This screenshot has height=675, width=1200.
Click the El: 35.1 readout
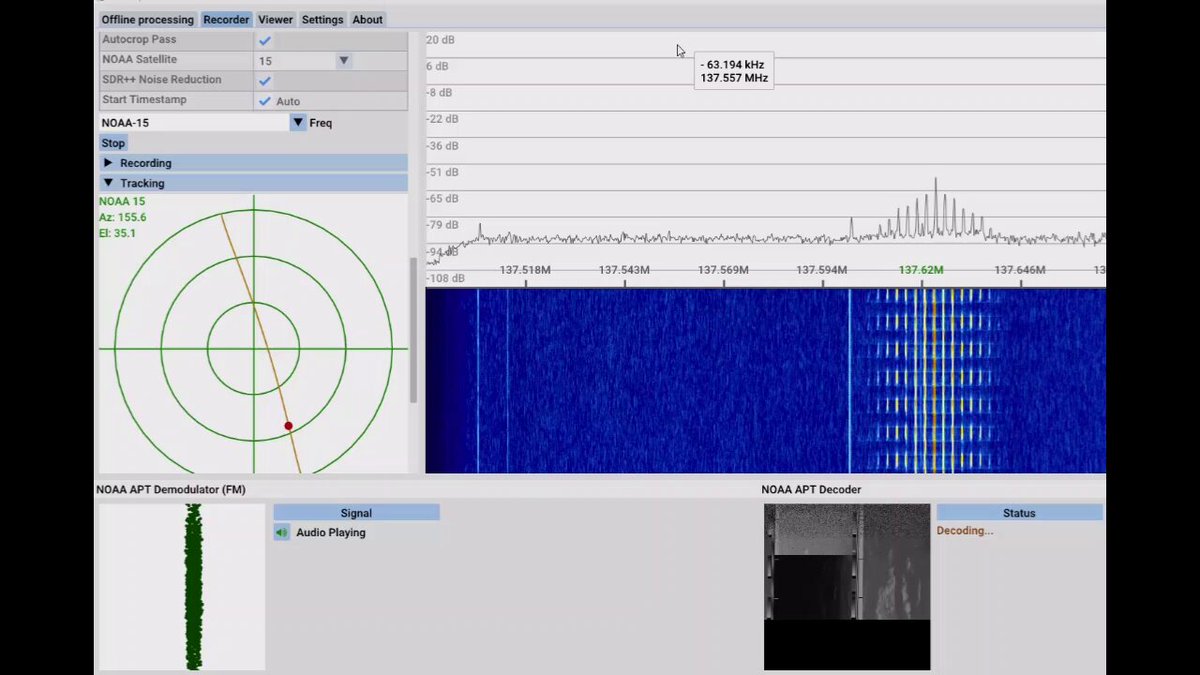pyautogui.click(x=117, y=233)
